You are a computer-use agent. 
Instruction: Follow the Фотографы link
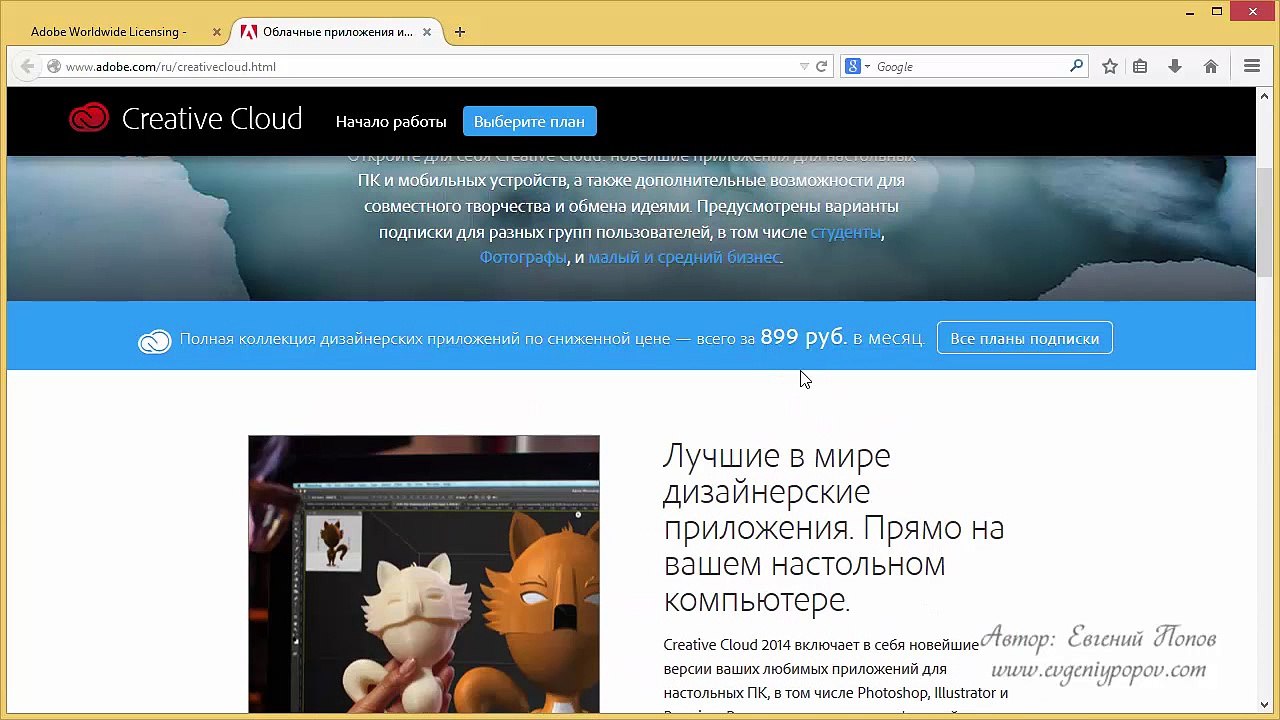coord(523,257)
